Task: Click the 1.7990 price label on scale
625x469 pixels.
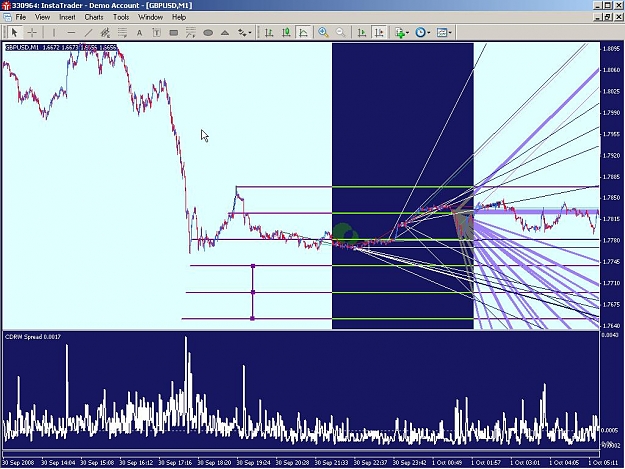Action: tap(611, 113)
